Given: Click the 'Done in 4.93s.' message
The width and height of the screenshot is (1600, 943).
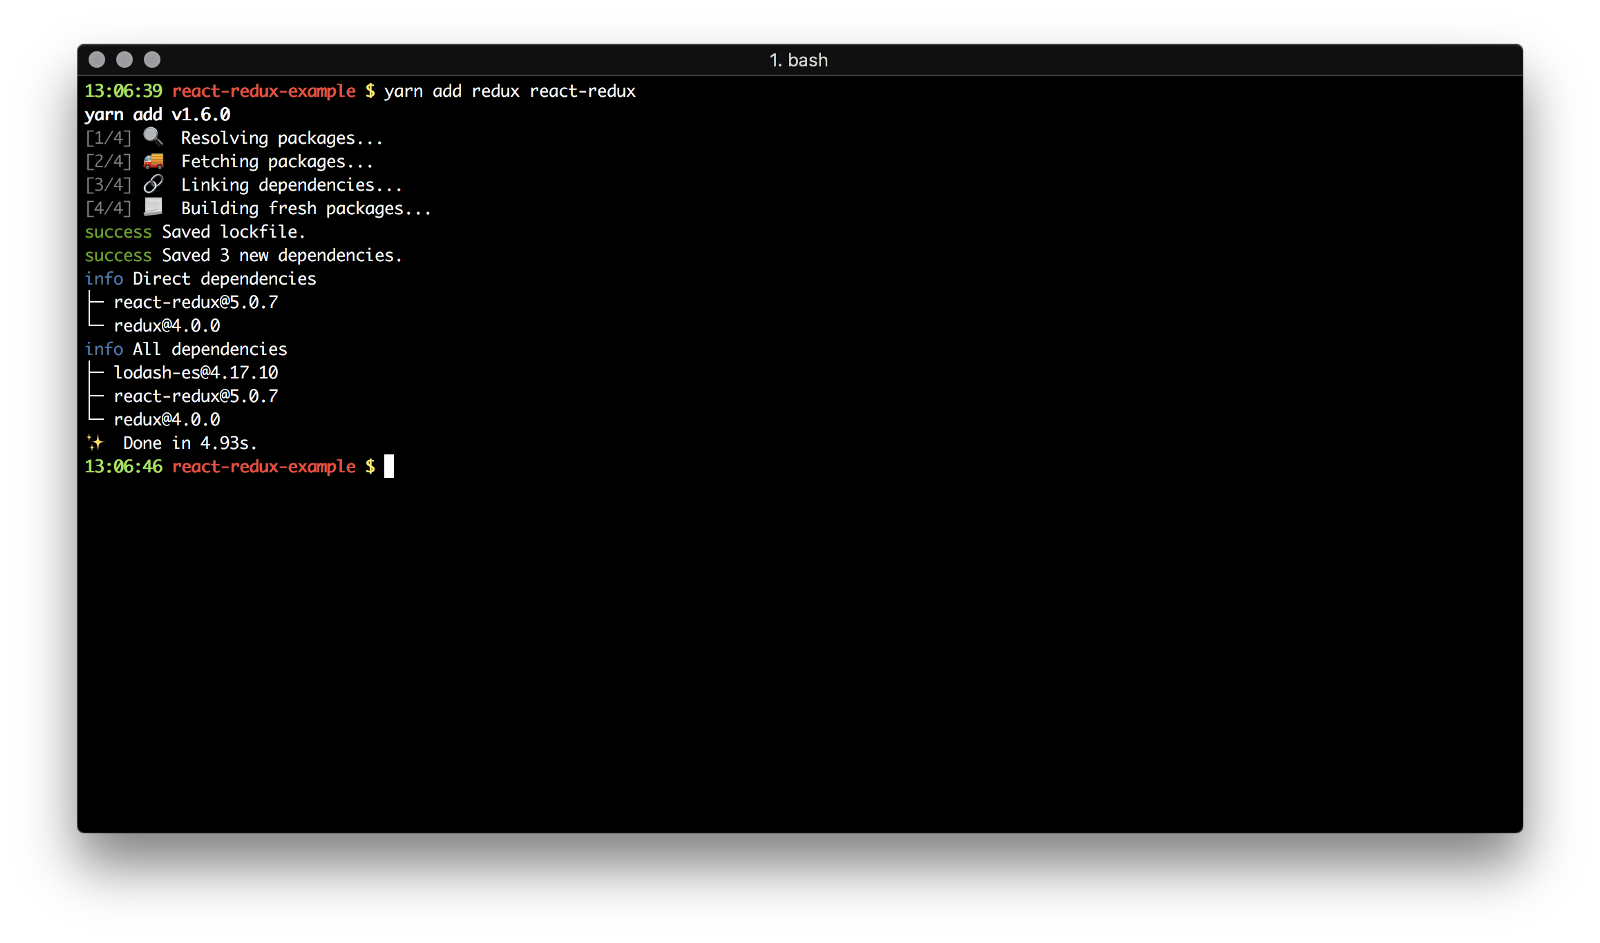Looking at the screenshot, I should coord(190,443).
